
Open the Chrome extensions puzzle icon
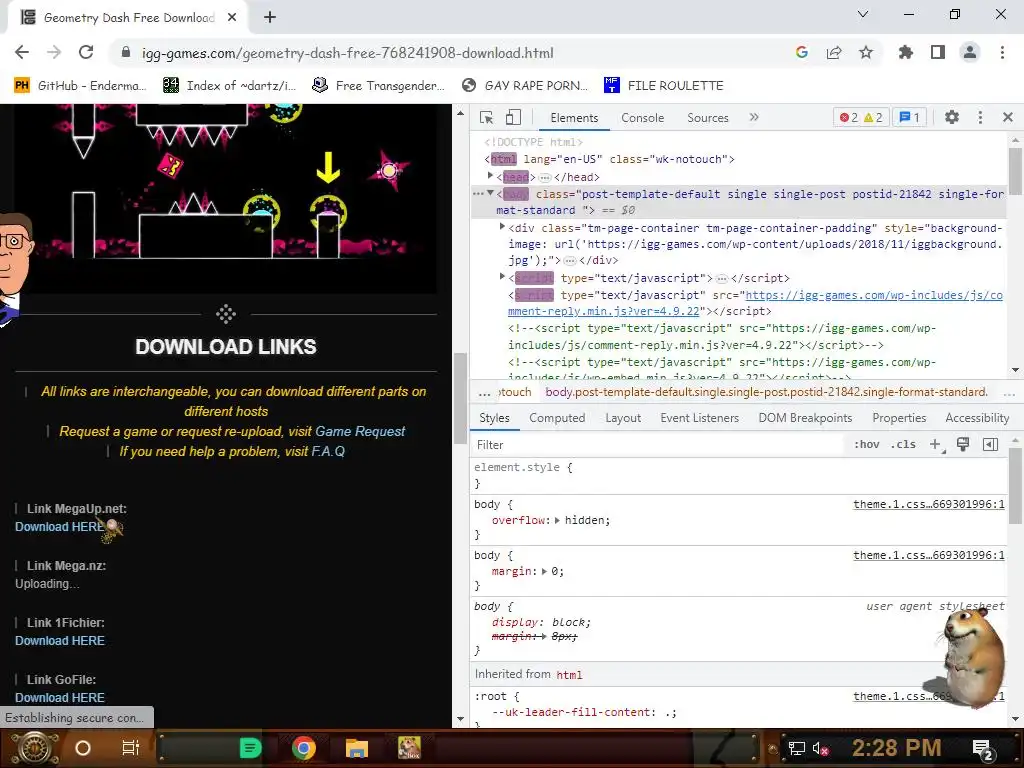click(905, 52)
